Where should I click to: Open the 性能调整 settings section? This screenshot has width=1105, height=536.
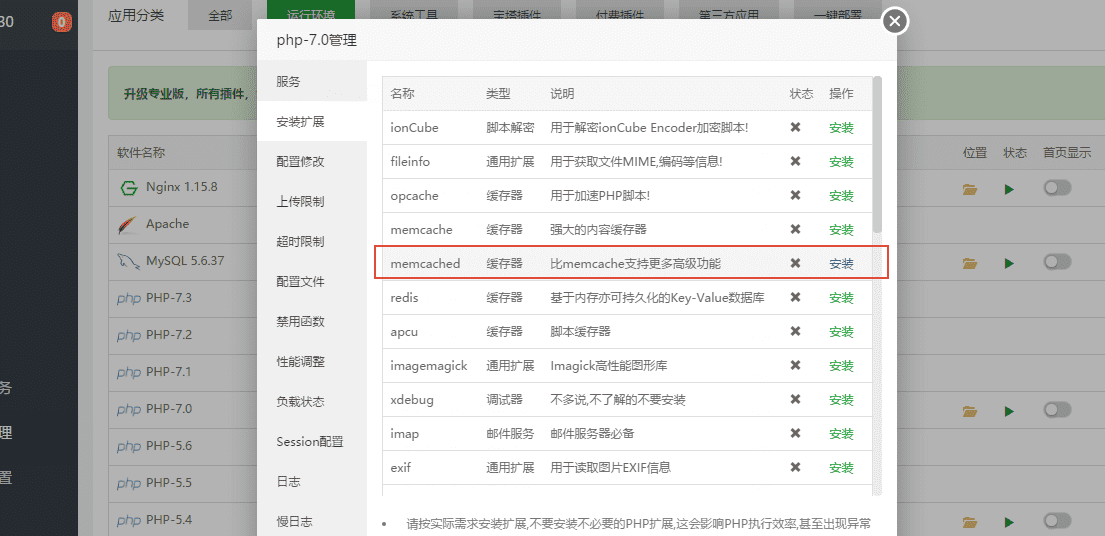pyautogui.click(x=300, y=361)
